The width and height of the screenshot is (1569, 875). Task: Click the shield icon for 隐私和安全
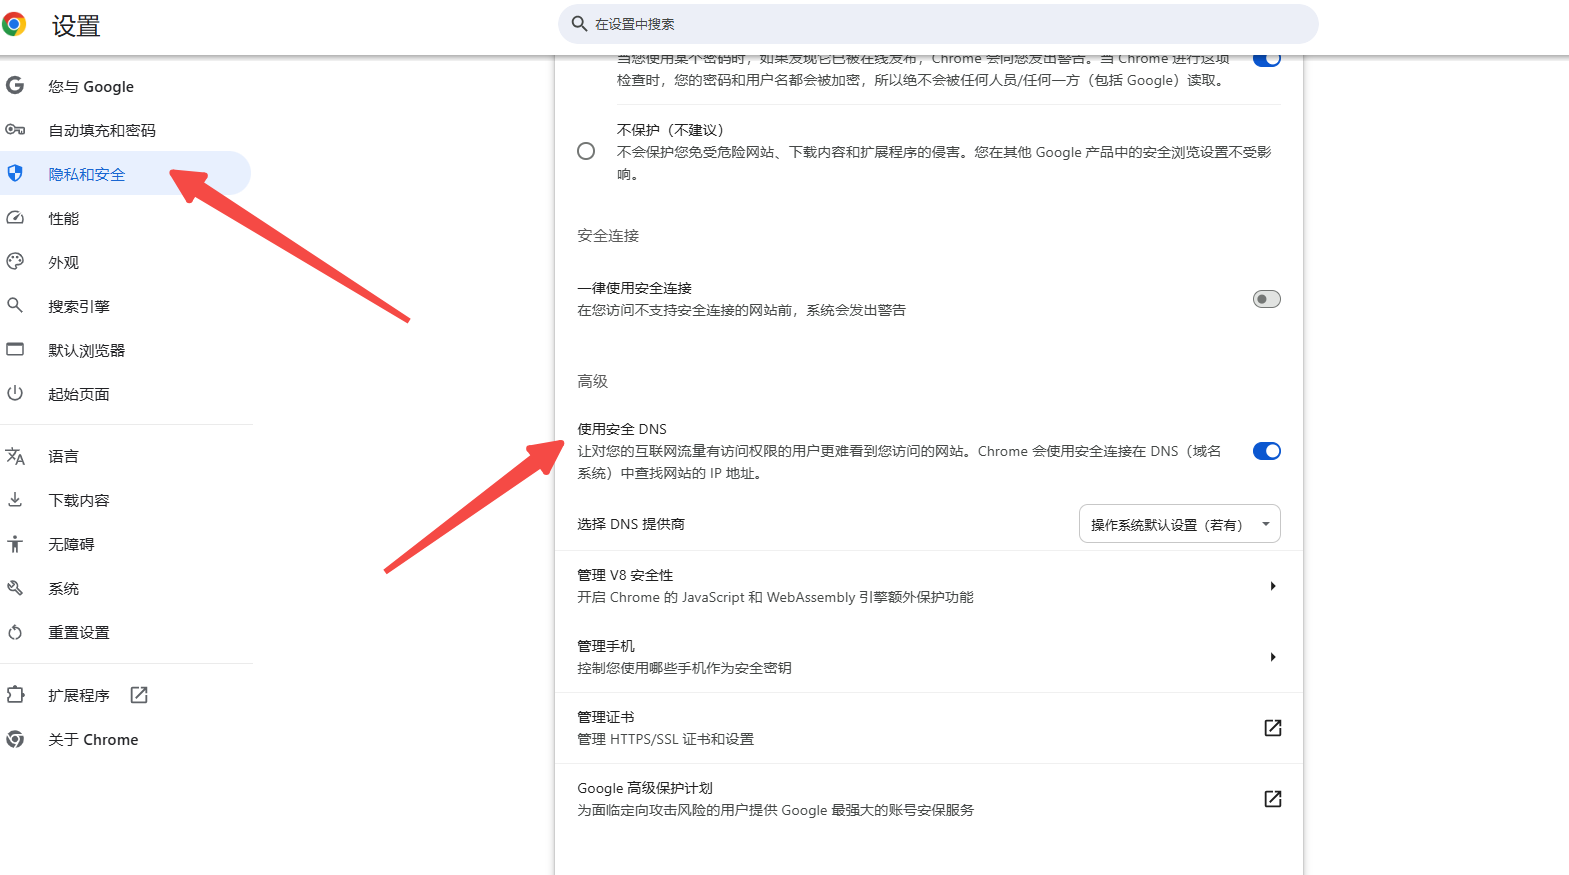pos(15,173)
